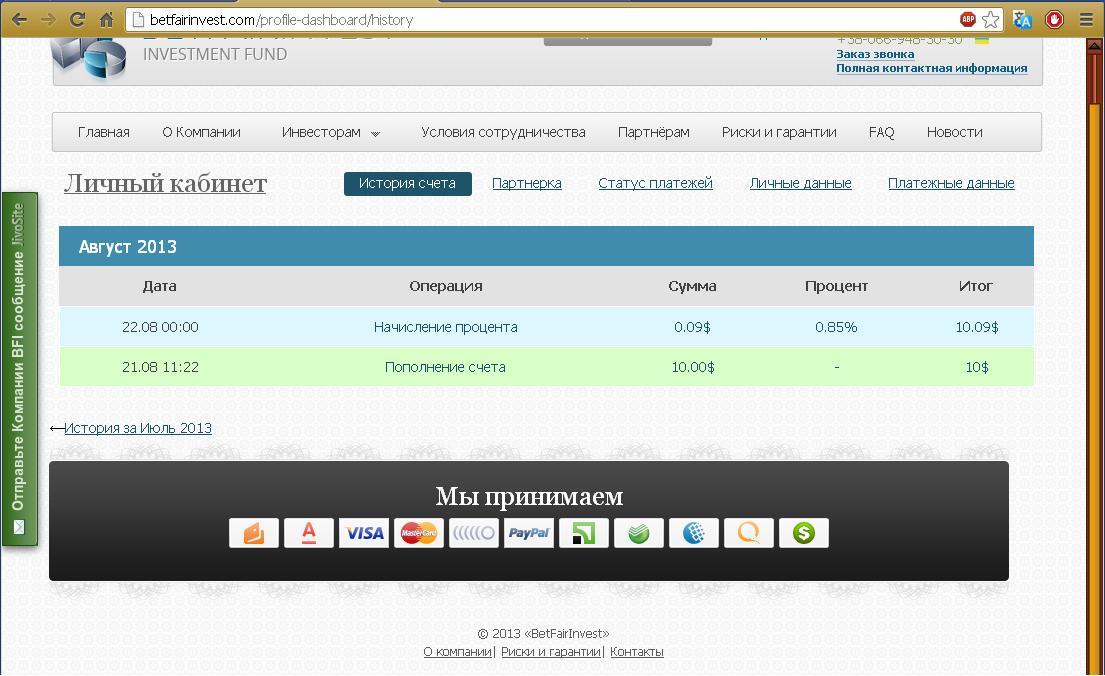Open Партнёрам menu item
Viewport: 1105px width, 676px height.
(653, 133)
